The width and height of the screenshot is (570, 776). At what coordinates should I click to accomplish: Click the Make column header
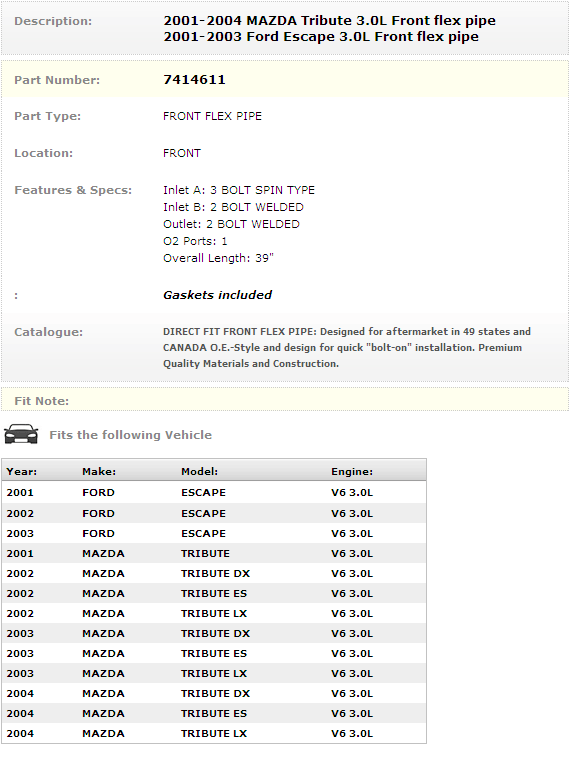point(99,472)
